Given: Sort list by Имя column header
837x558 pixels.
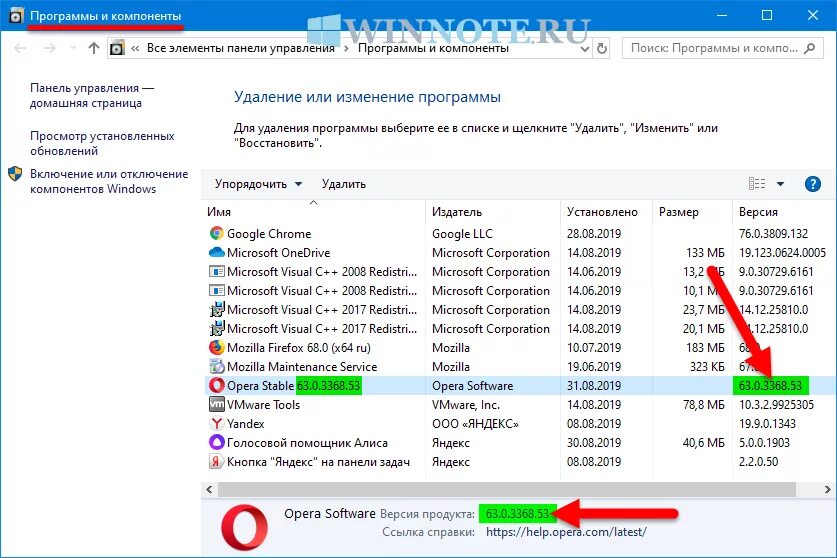Looking at the screenshot, I should coord(219,212).
